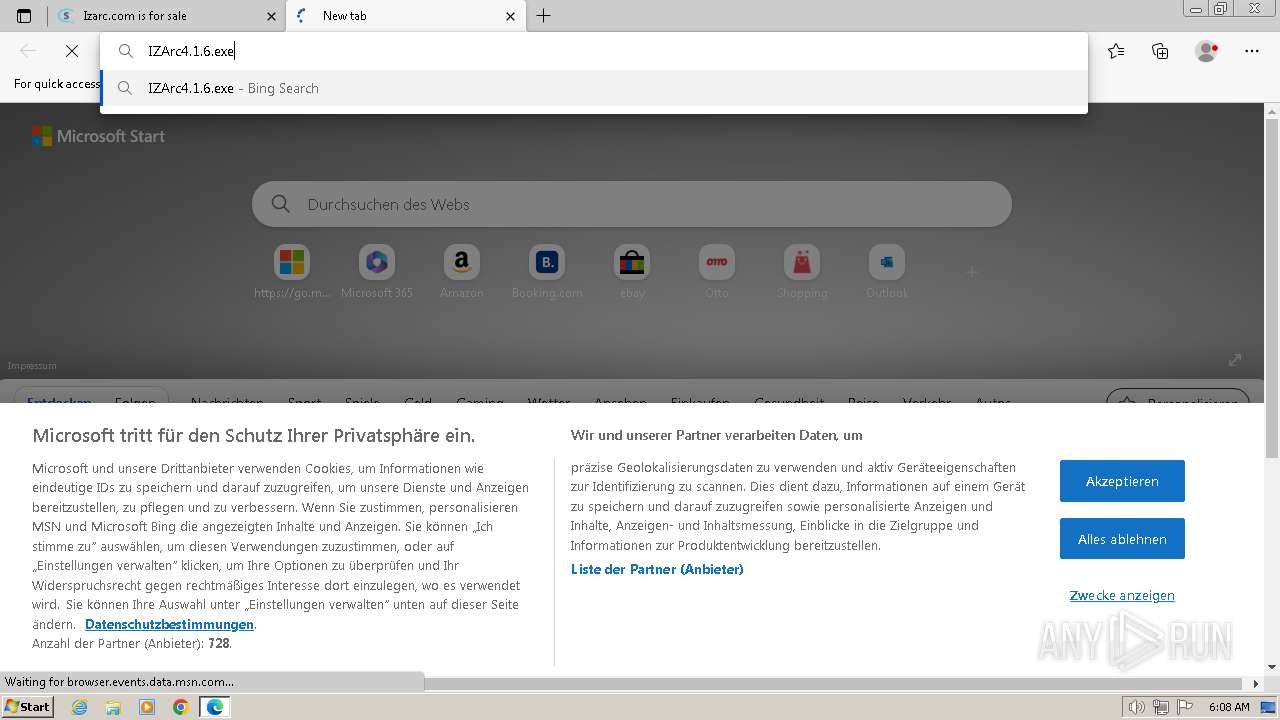Click the Microsoft Start logo
The image size is (1280, 720).
coord(98,136)
